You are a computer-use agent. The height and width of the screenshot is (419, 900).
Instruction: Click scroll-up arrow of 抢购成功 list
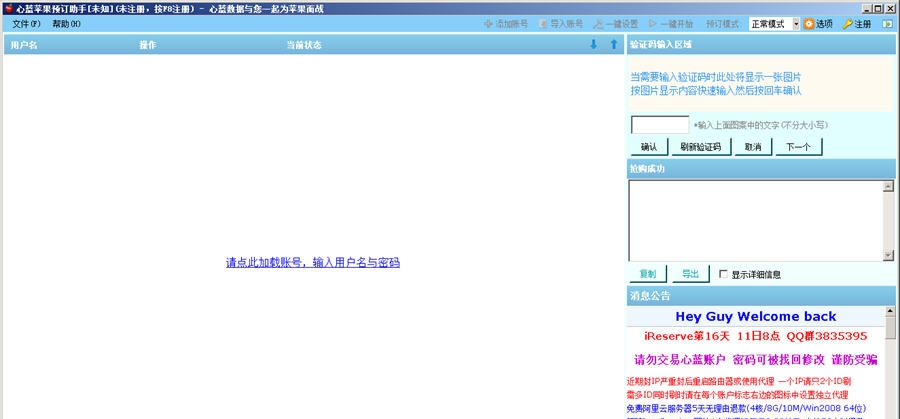point(888,186)
